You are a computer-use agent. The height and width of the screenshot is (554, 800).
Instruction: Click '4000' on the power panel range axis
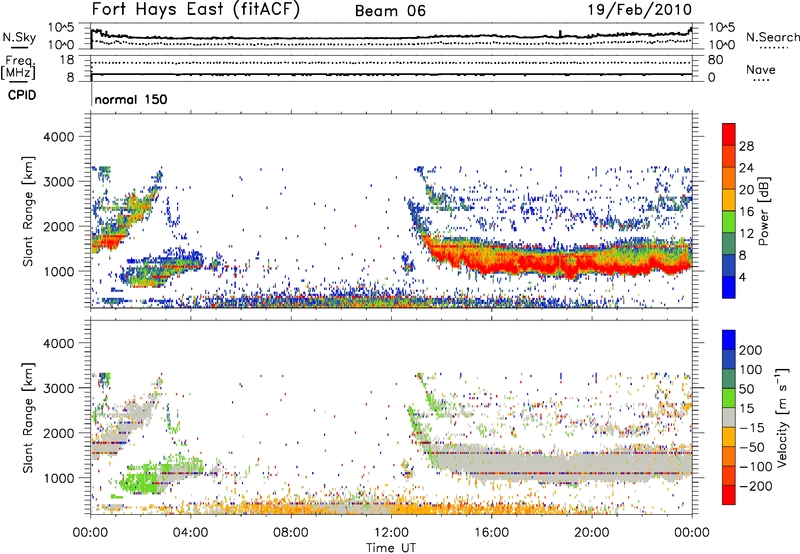click(58, 137)
